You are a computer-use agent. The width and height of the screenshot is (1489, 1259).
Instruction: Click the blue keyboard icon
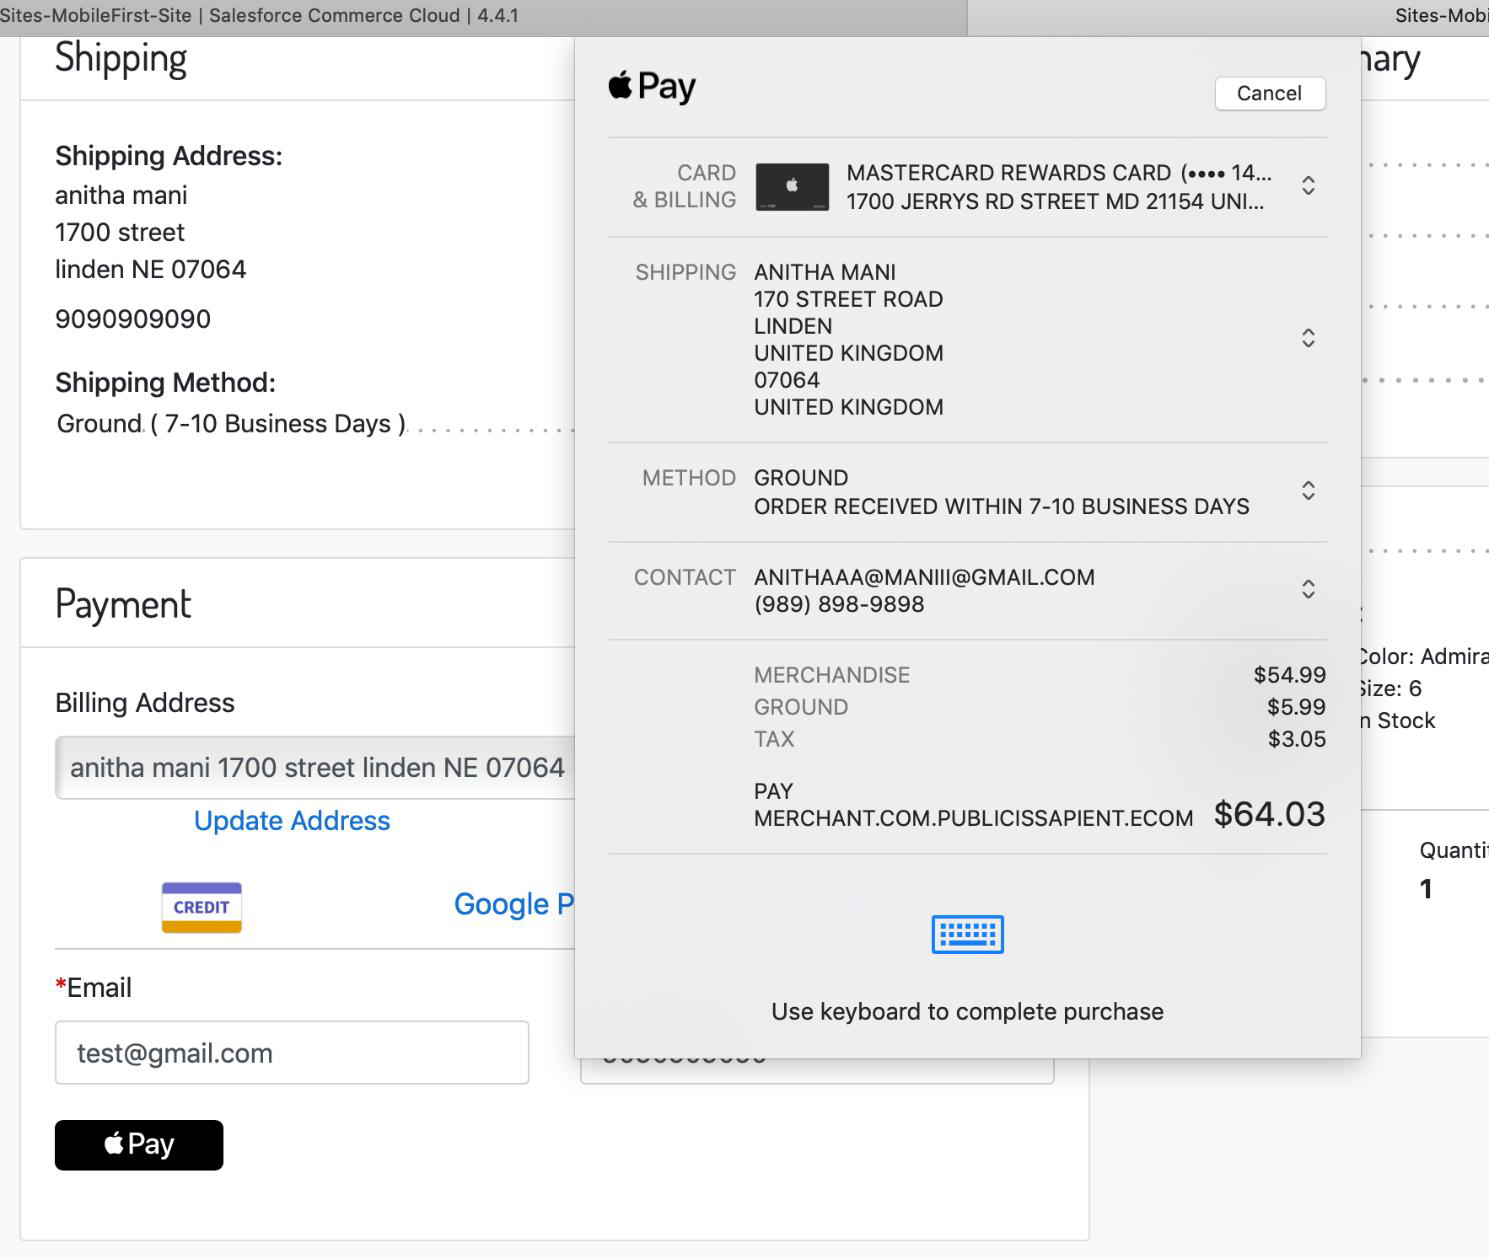967,934
